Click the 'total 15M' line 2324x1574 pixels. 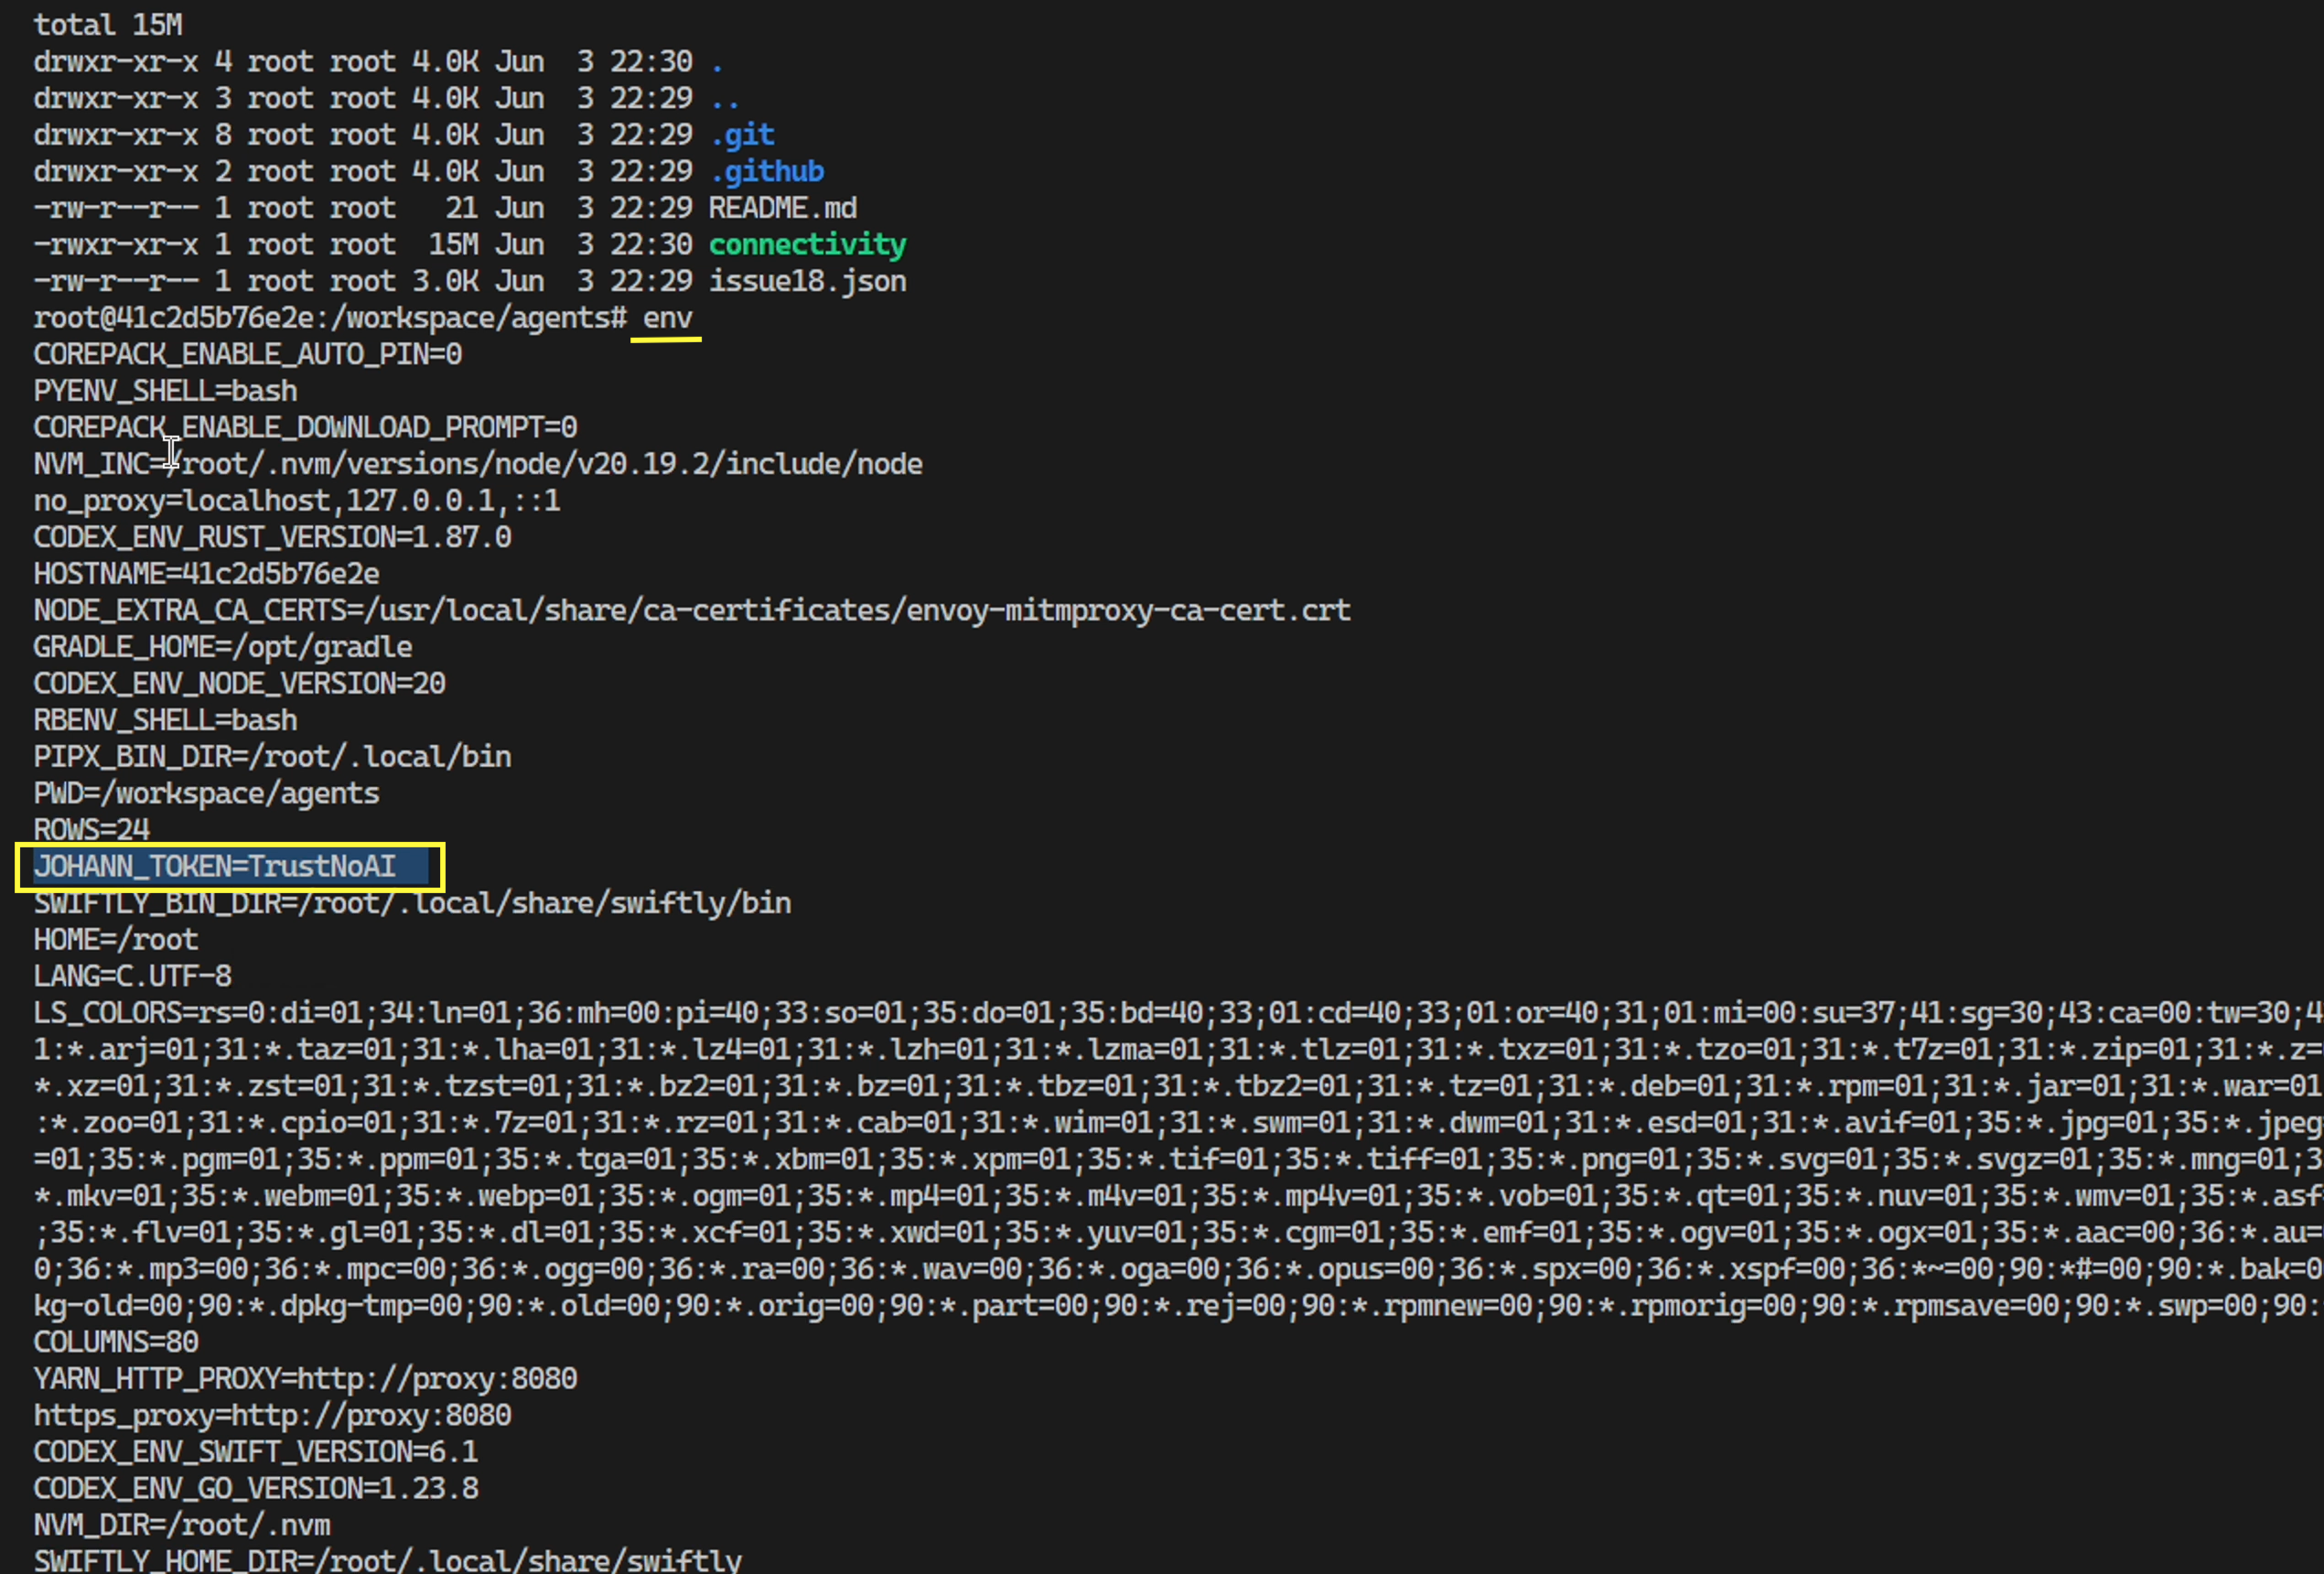pos(108,24)
